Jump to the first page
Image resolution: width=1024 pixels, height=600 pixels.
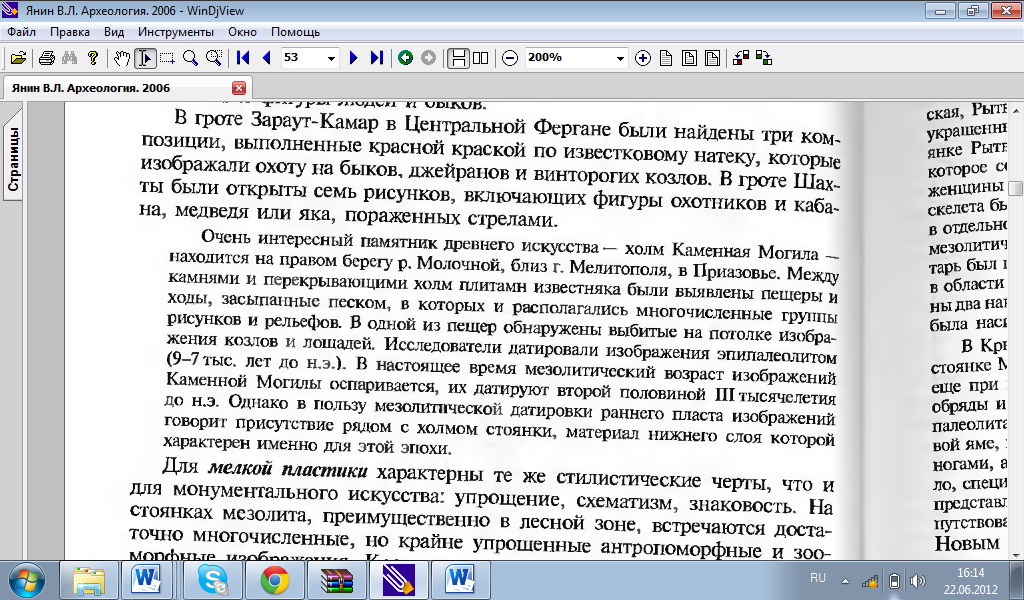(x=243, y=58)
